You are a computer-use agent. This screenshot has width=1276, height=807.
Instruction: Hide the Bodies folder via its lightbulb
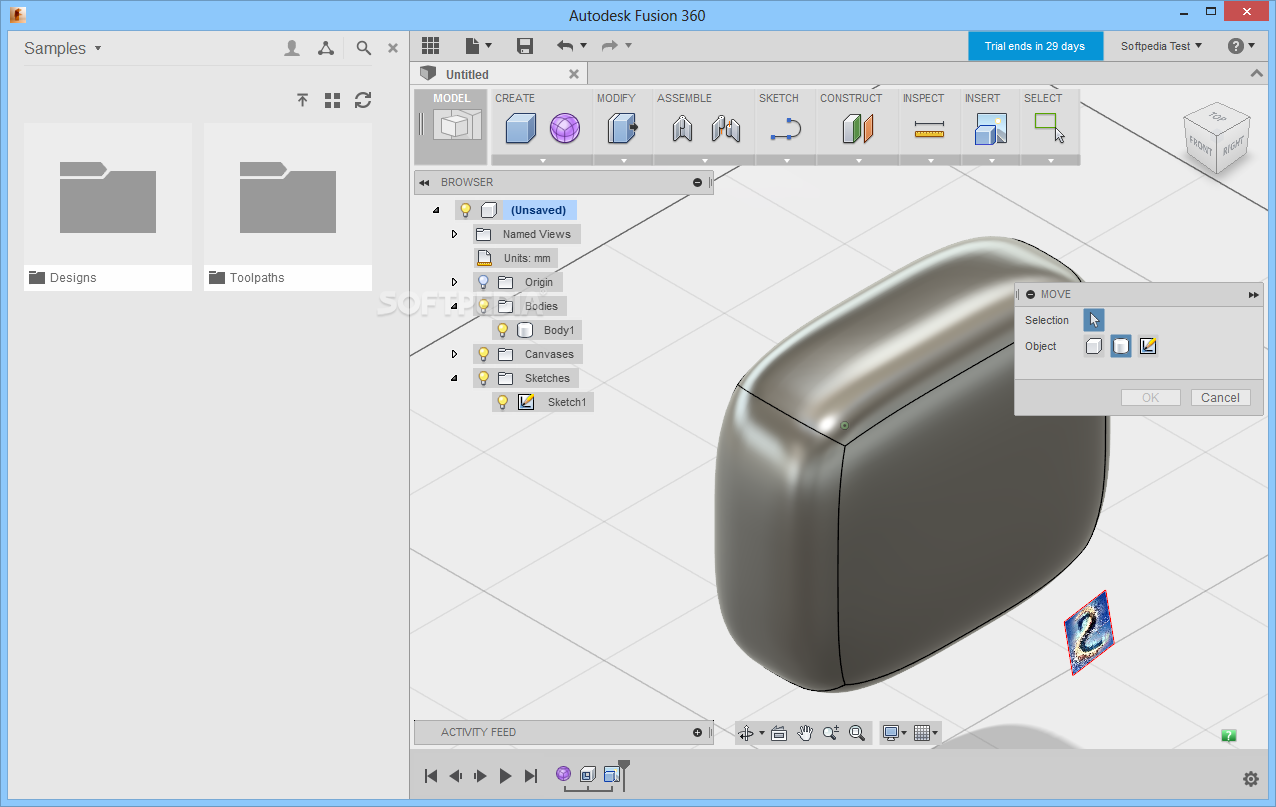(x=483, y=306)
